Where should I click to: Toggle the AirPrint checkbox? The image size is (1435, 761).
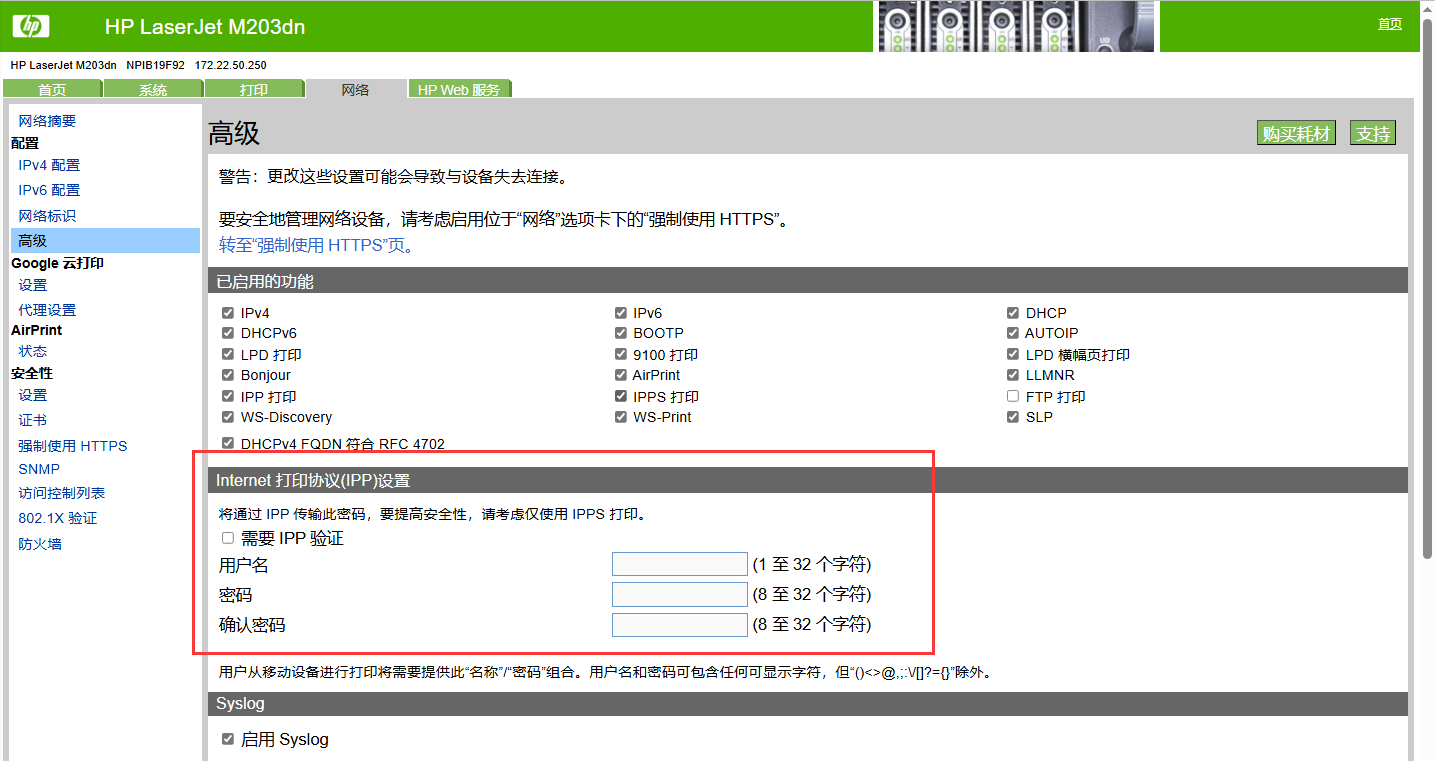point(621,375)
